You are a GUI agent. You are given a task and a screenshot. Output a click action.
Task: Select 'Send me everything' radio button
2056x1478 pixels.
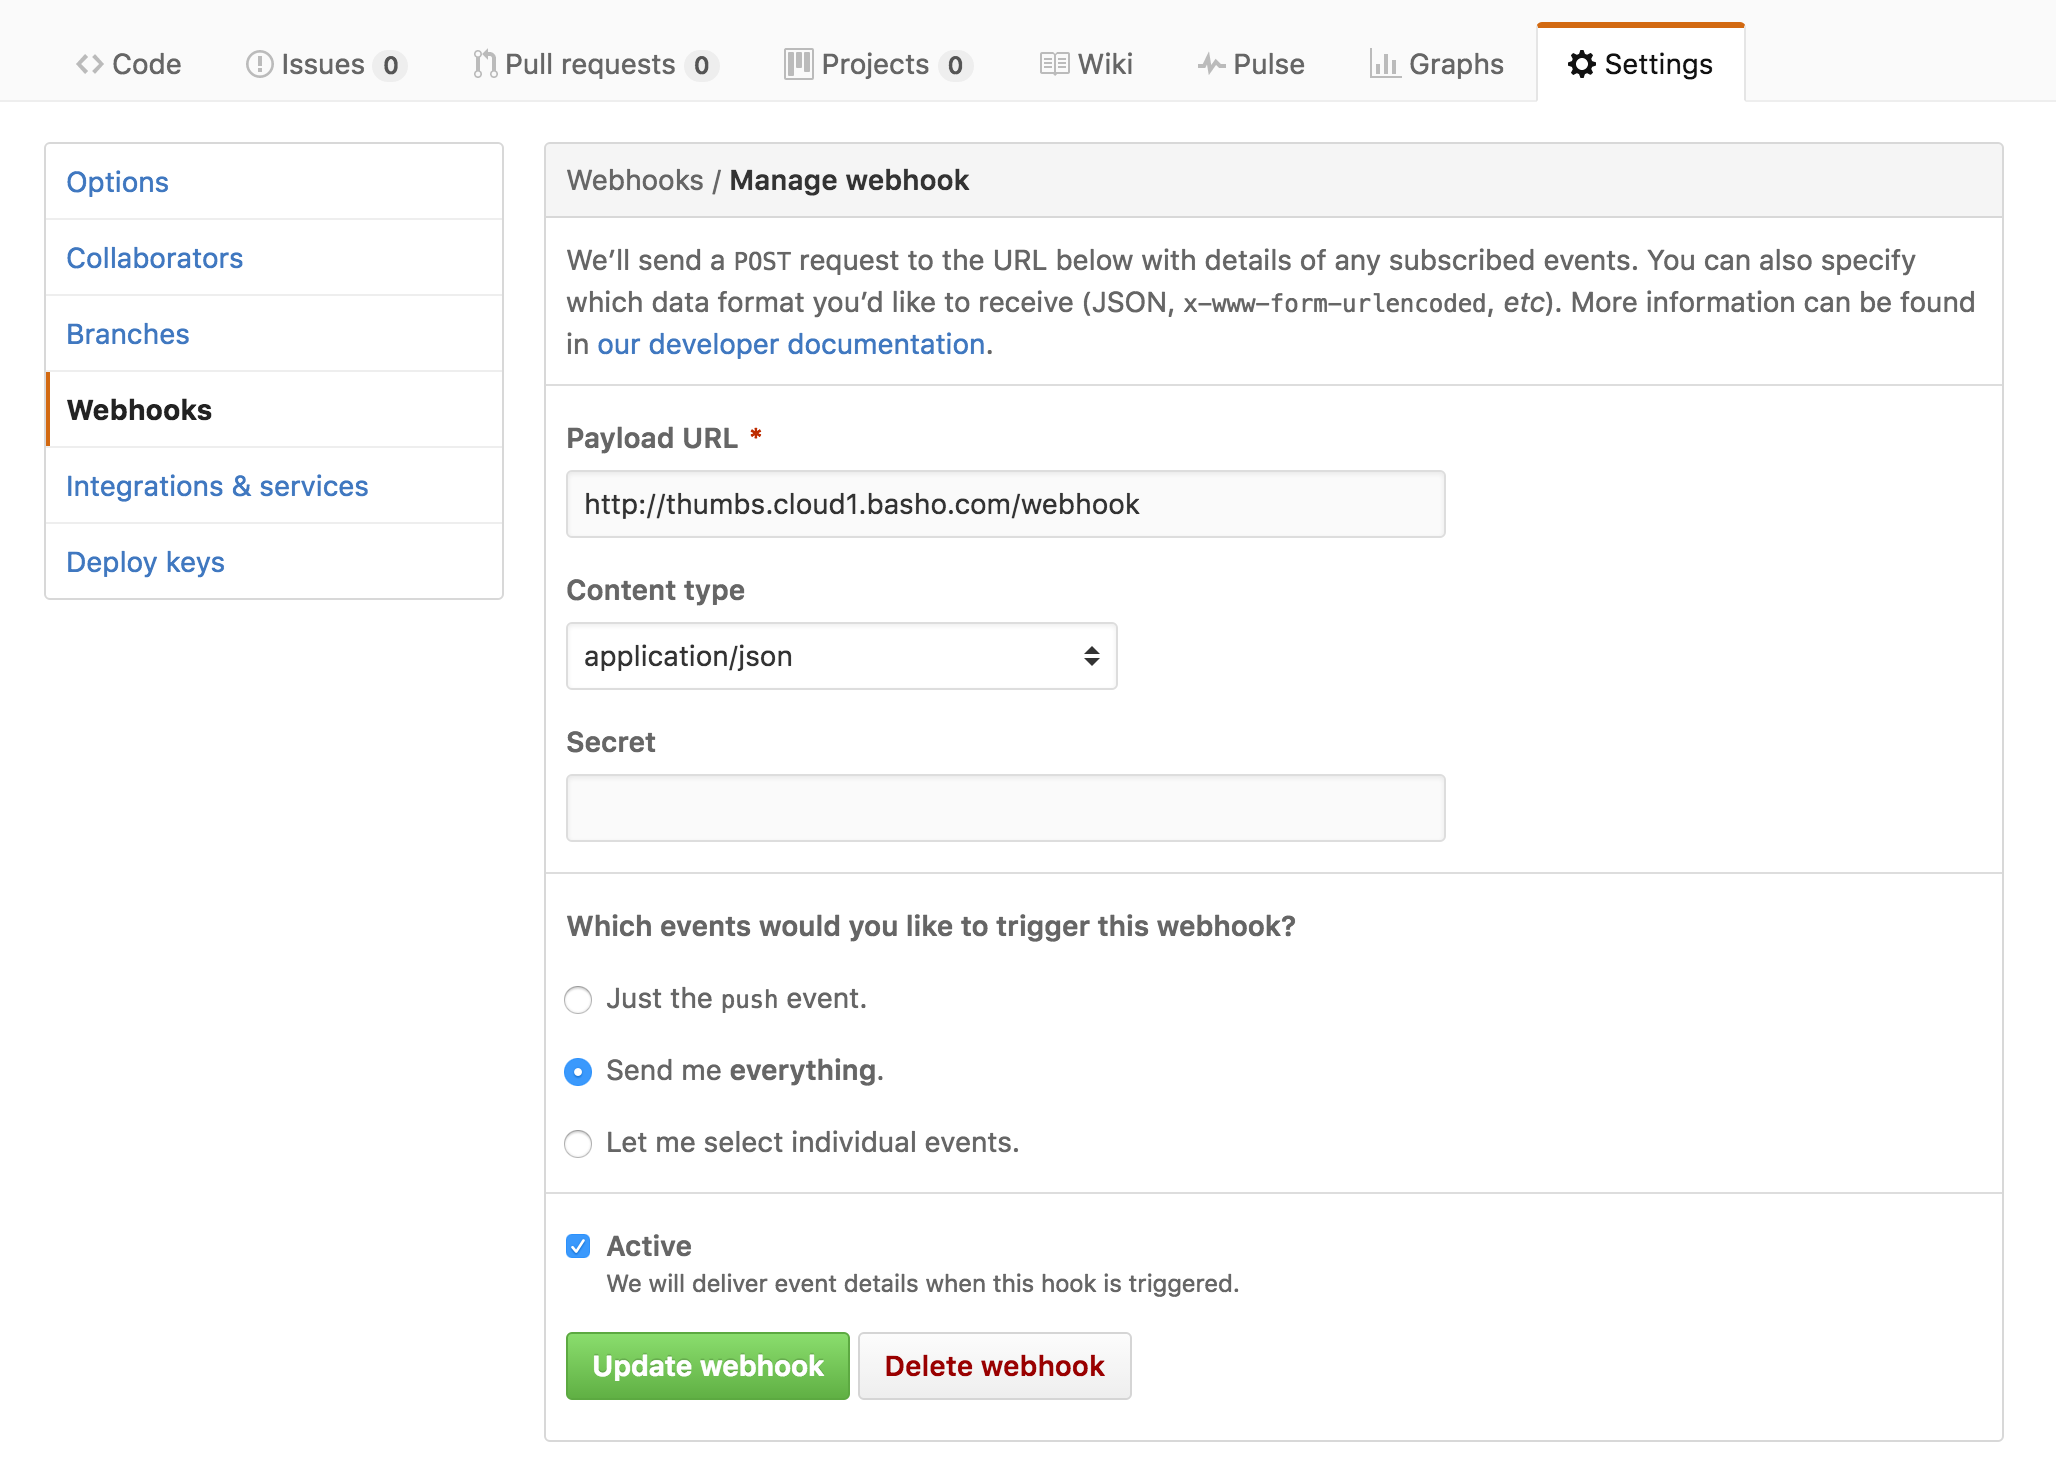point(578,1072)
